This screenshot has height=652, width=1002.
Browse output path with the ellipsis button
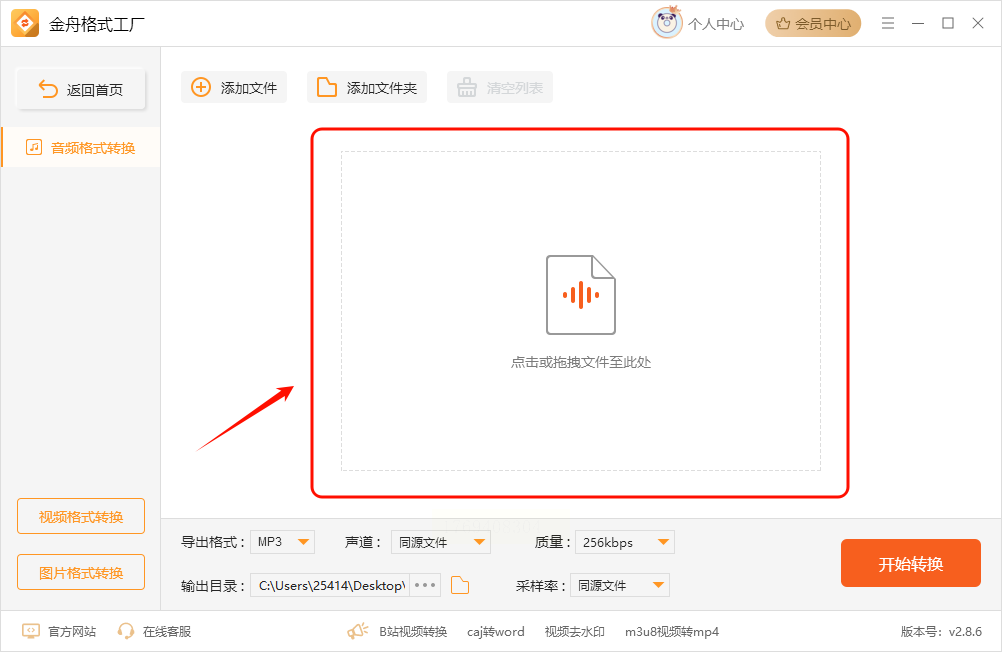(425, 585)
